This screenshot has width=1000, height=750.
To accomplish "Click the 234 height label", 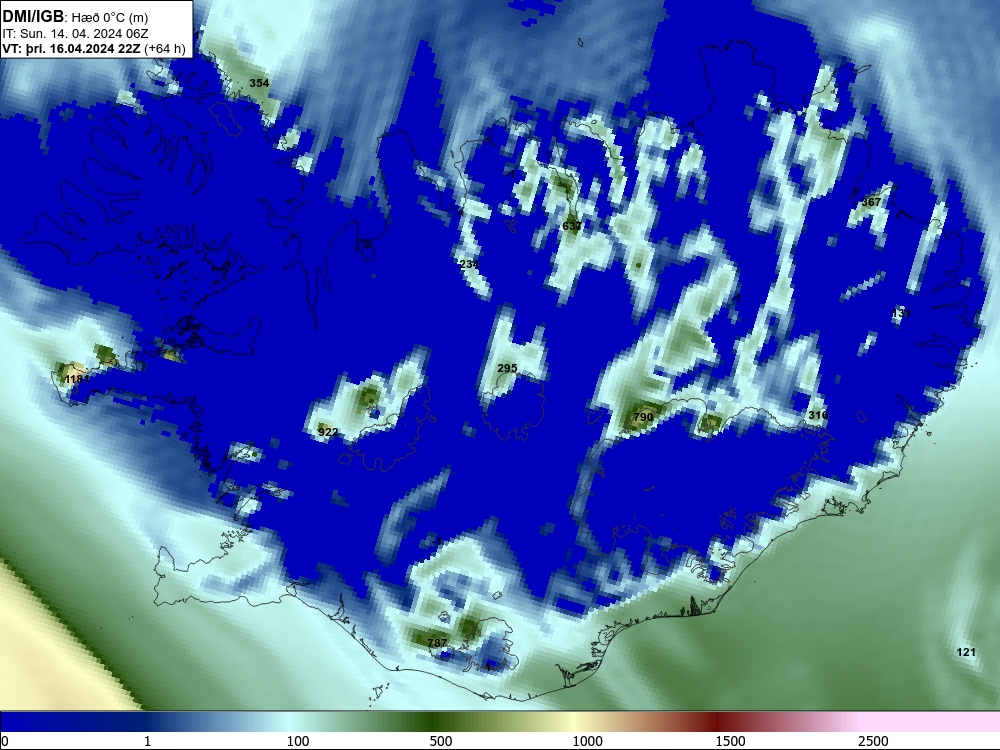I will coord(469,264).
